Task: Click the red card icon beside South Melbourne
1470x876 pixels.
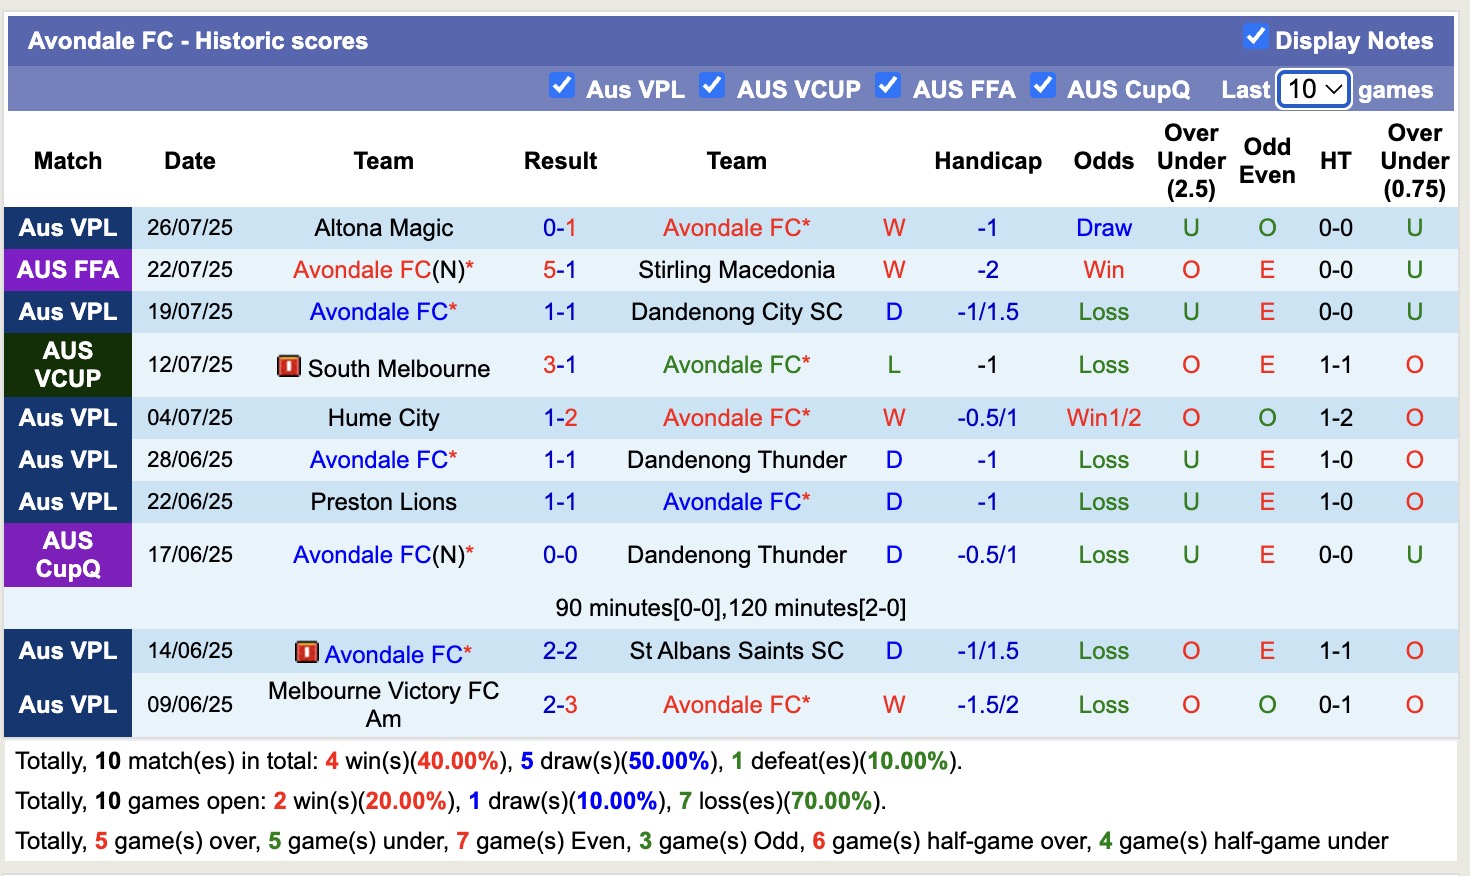Action: tap(288, 366)
